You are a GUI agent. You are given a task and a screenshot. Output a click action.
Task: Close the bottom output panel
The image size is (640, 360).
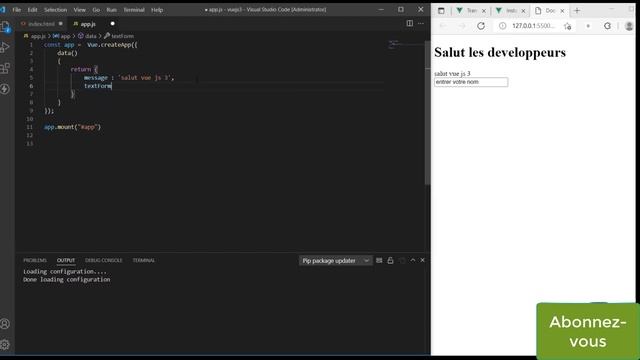(x=422, y=260)
